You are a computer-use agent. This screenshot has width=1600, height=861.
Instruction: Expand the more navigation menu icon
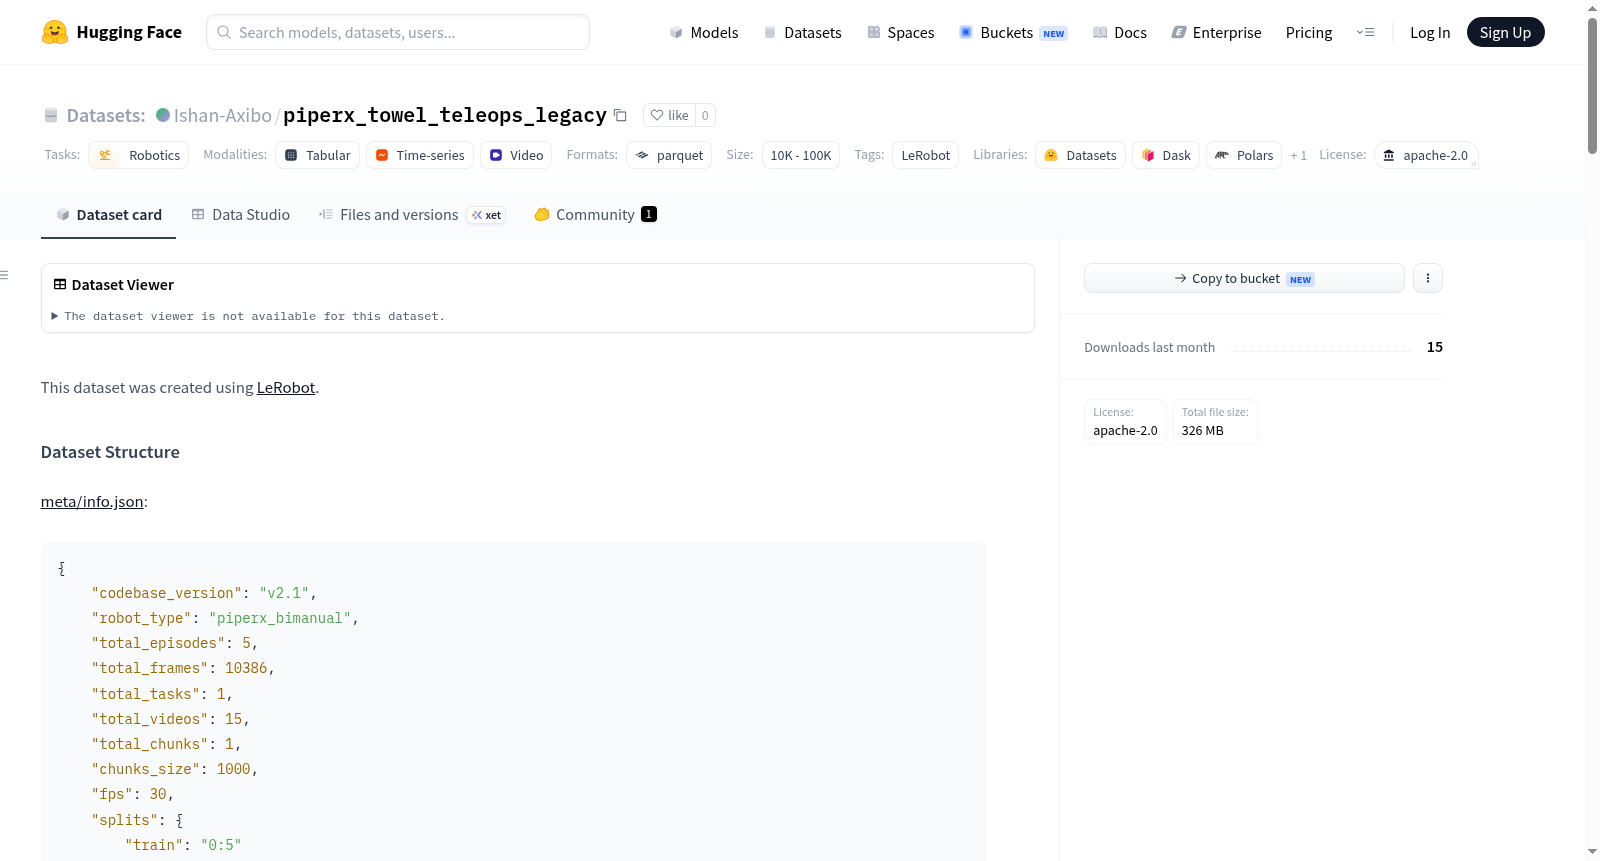1365,32
